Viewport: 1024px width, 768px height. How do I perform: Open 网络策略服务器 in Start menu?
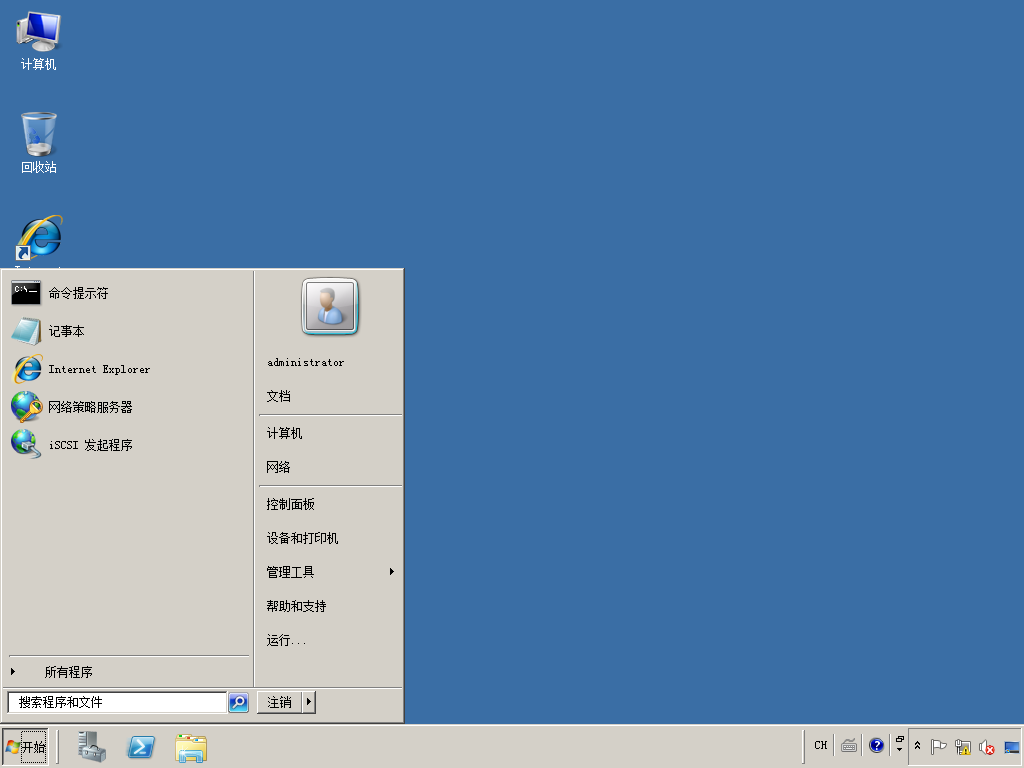128,407
